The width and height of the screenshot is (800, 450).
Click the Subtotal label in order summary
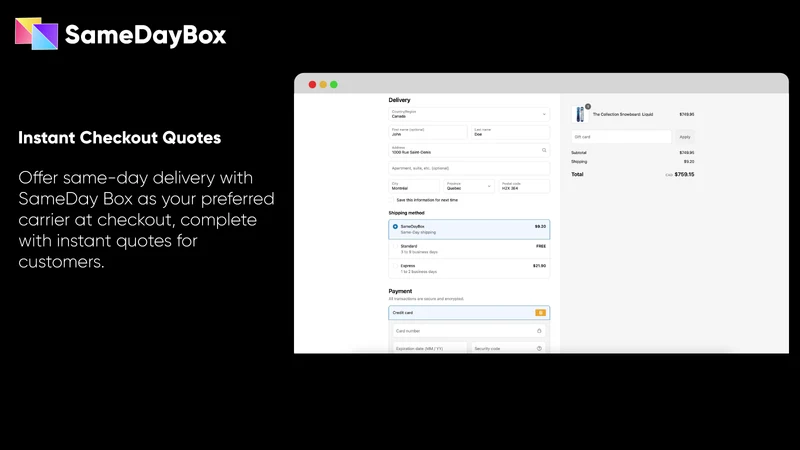tap(579, 153)
